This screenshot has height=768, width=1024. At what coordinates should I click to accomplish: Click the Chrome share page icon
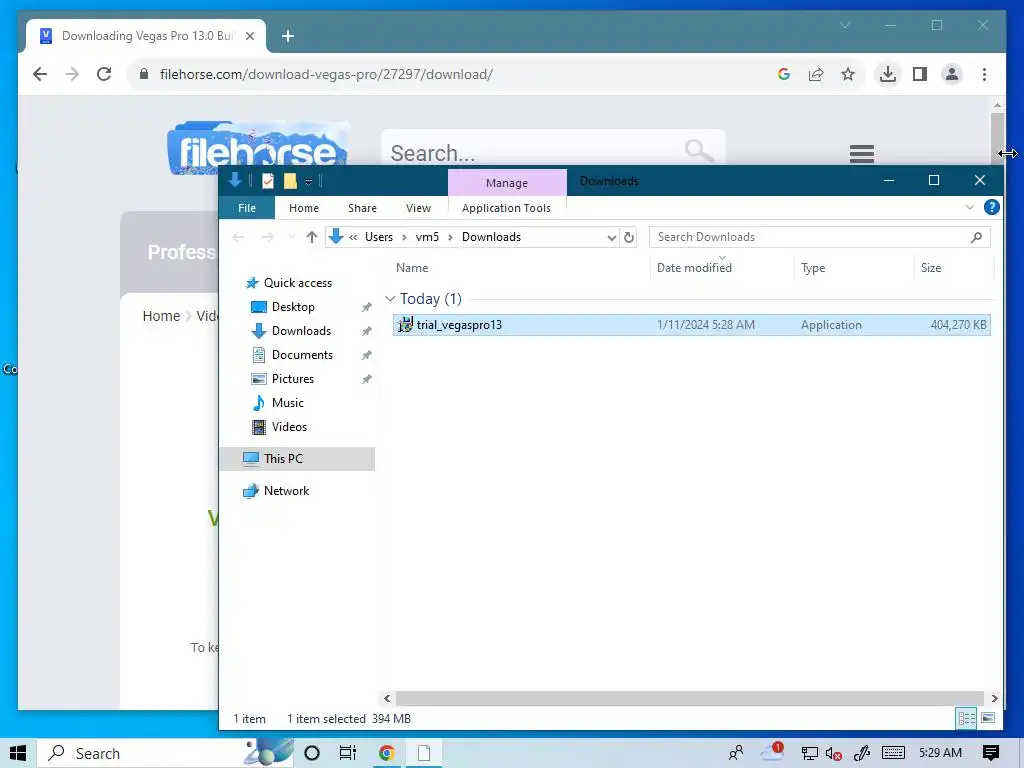(x=816, y=74)
